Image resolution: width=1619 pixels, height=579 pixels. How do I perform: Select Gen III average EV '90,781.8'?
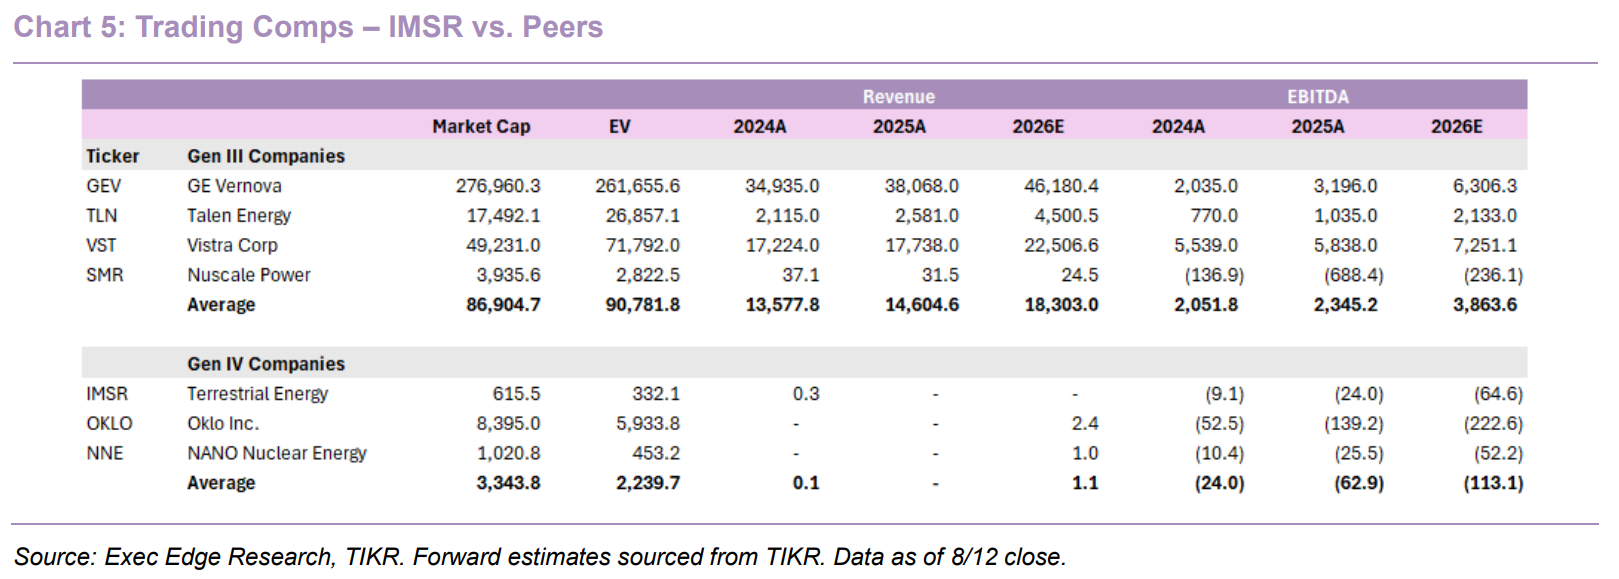(642, 305)
